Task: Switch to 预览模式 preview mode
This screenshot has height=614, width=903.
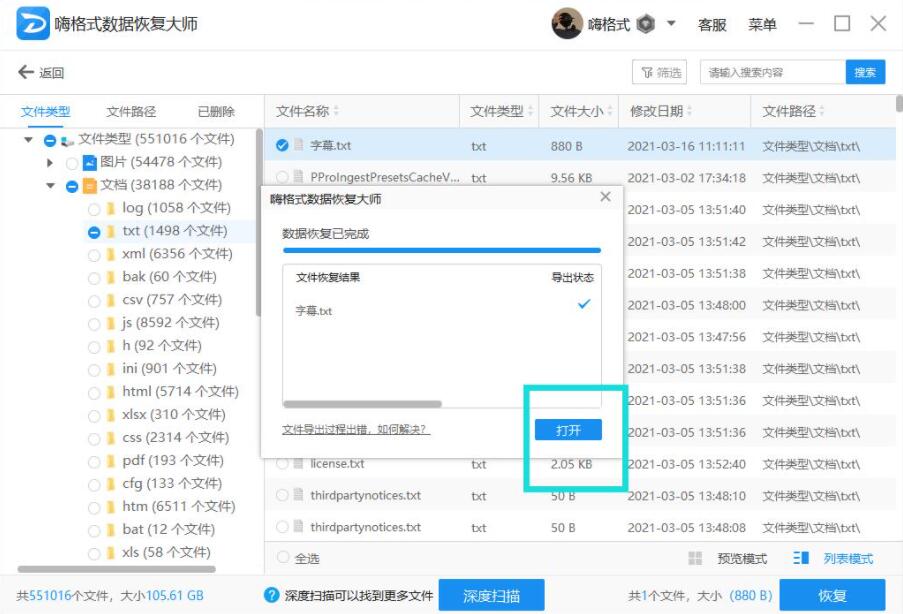Action: pos(728,558)
